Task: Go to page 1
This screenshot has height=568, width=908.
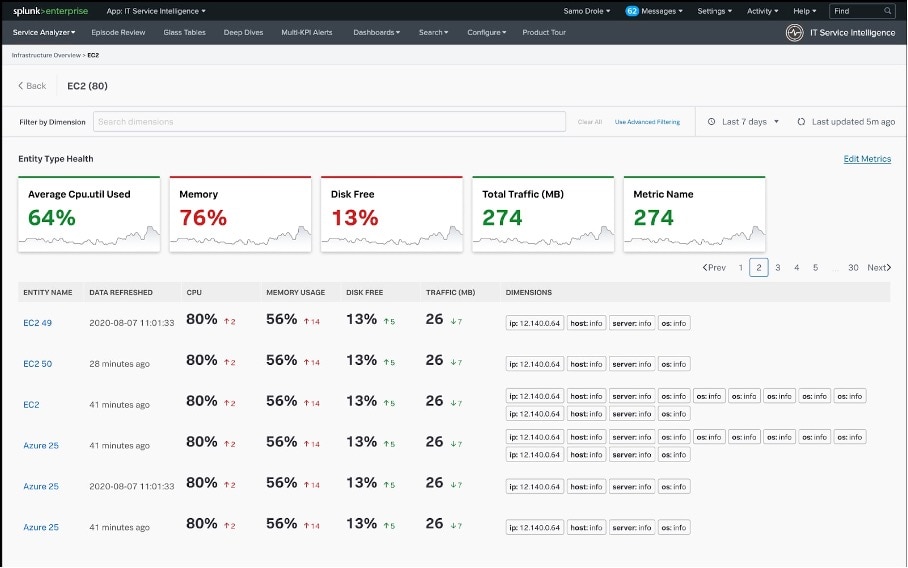Action: coord(741,267)
